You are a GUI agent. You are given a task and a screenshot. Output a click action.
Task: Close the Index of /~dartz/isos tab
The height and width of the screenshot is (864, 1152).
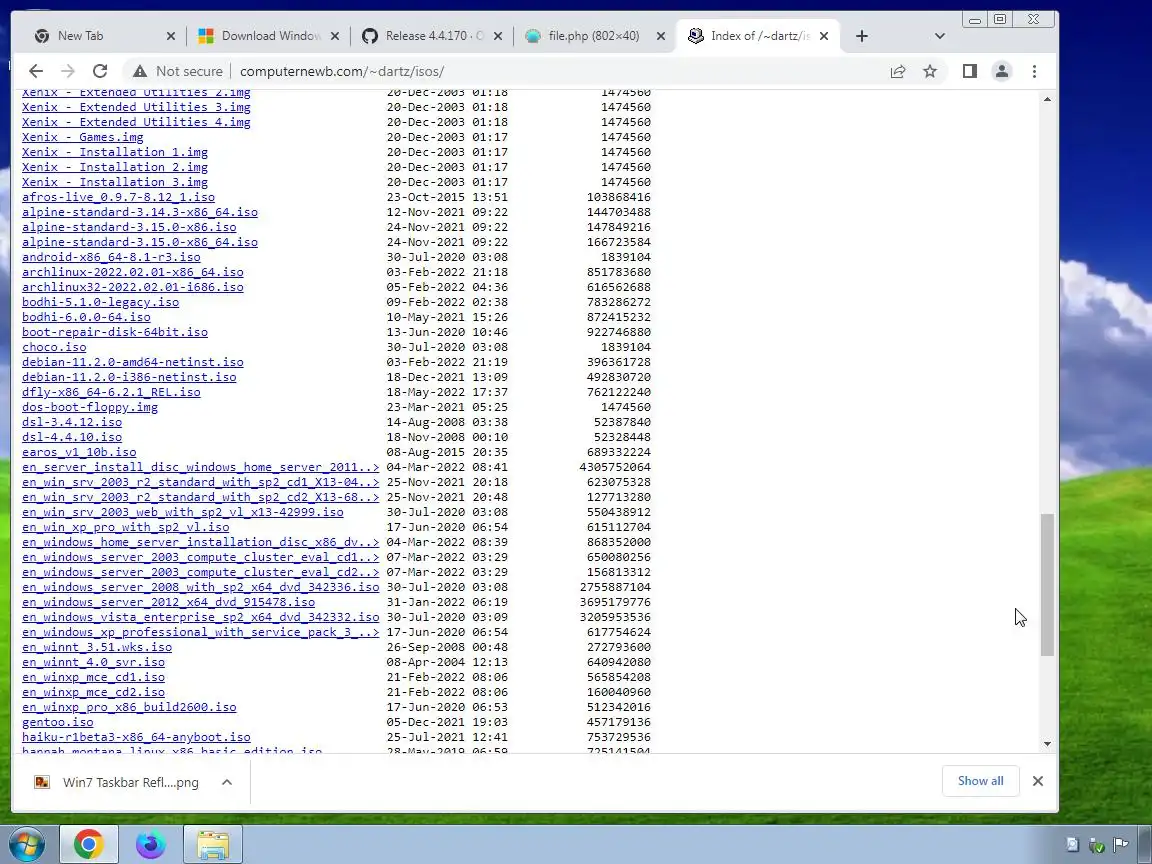824,36
